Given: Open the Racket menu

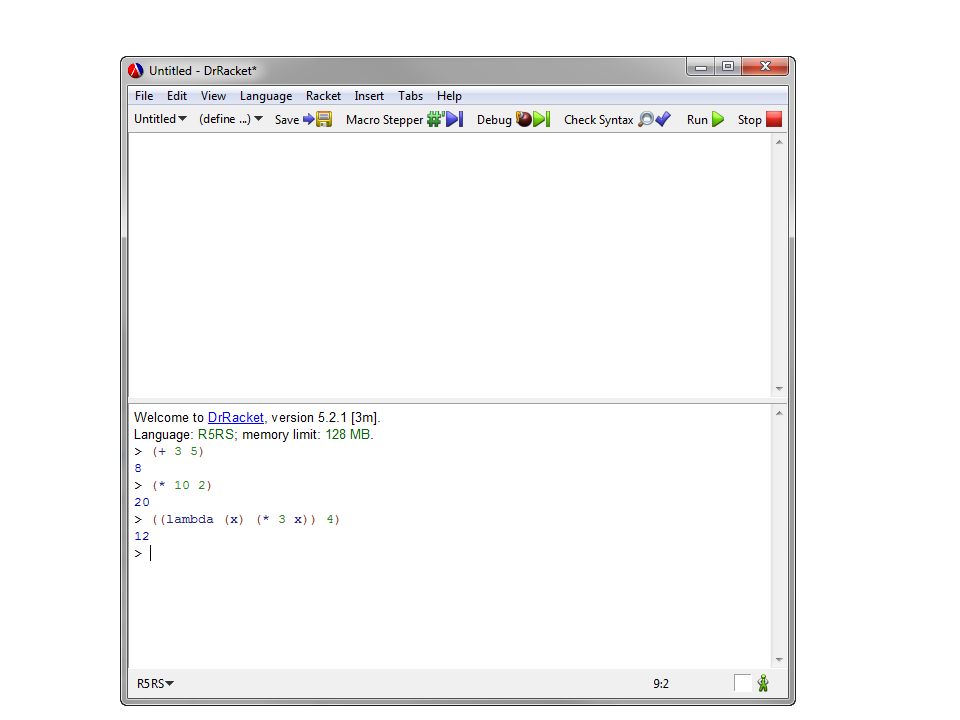Looking at the screenshot, I should 323,96.
